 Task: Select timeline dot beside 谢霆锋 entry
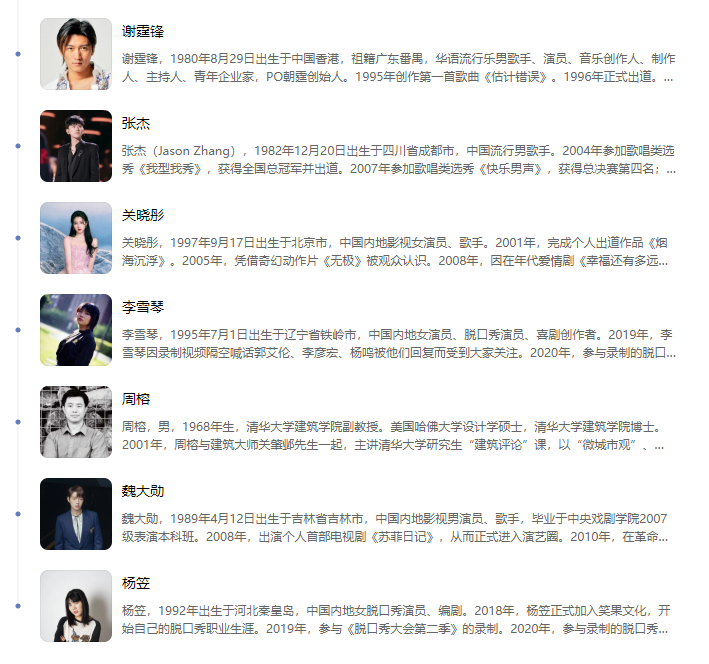[x=18, y=54]
